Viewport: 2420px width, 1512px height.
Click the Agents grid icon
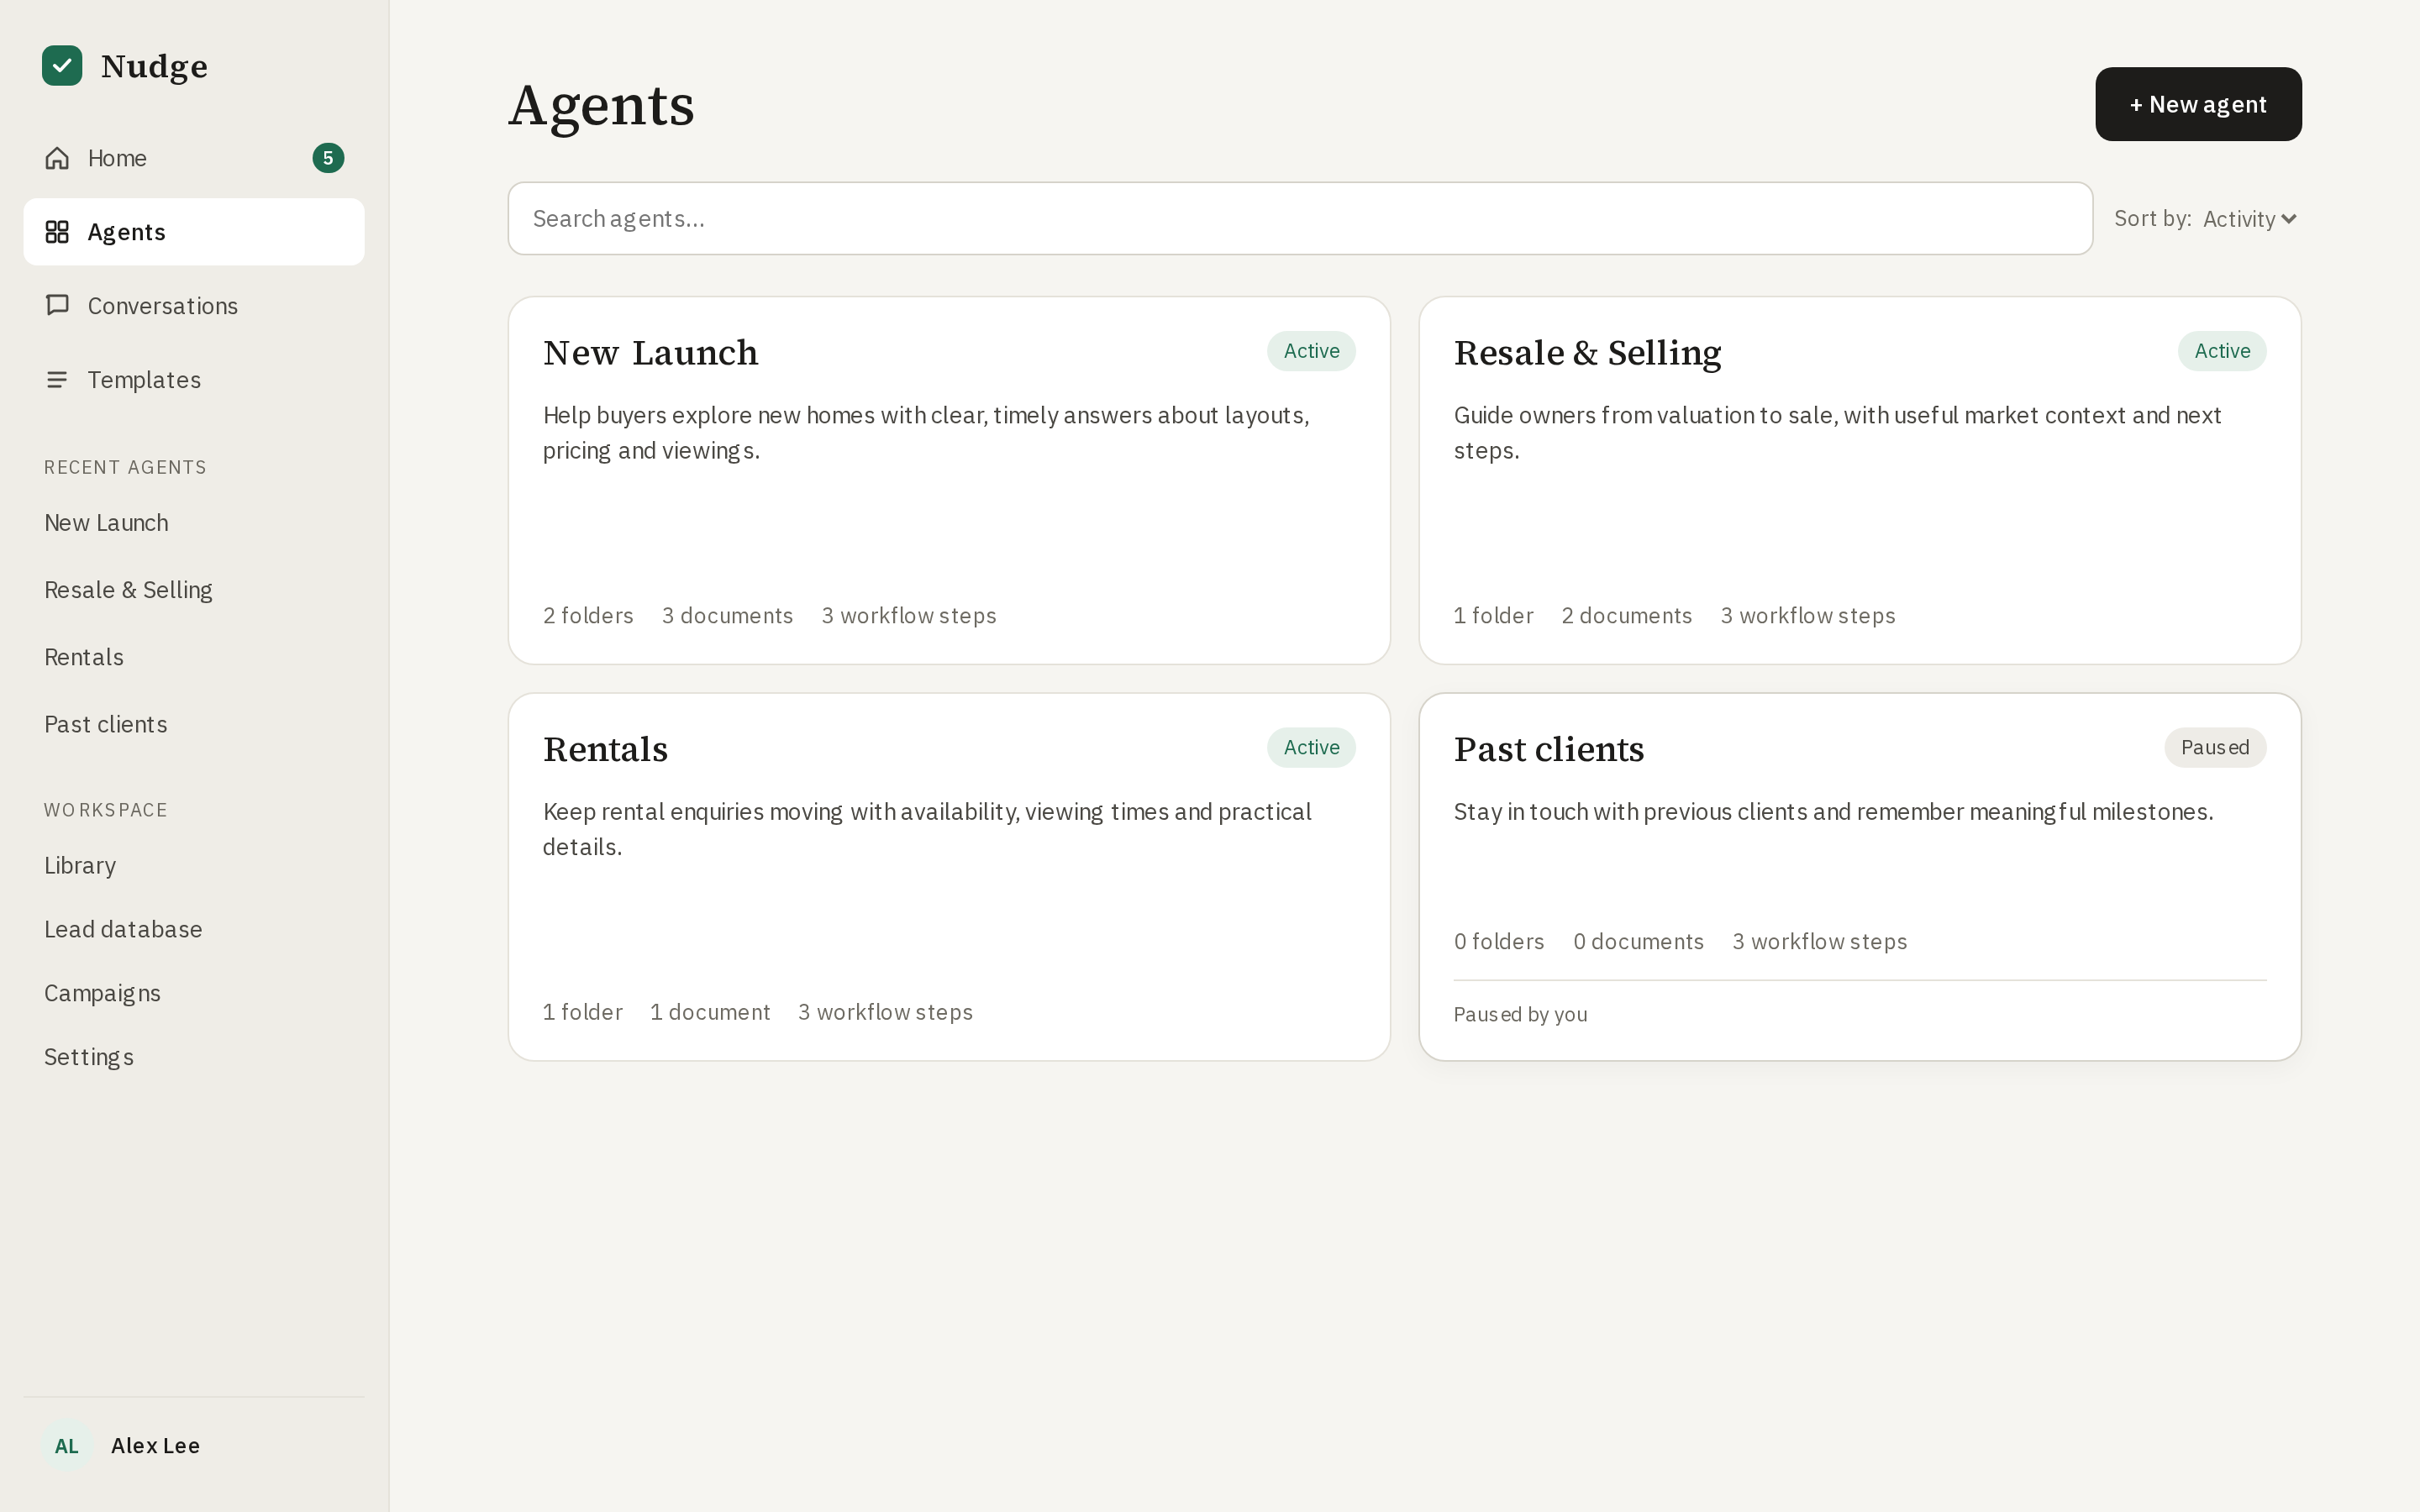pyautogui.click(x=57, y=232)
